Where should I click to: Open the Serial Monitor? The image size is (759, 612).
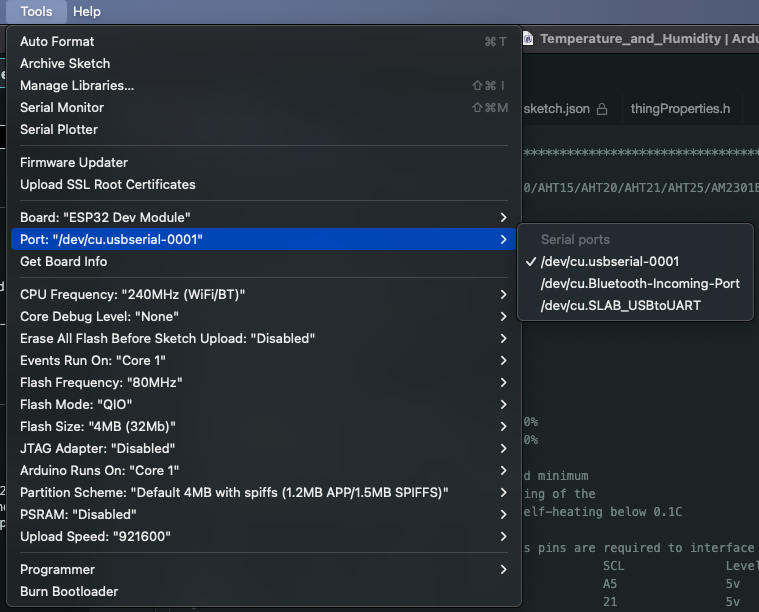[x=62, y=107]
